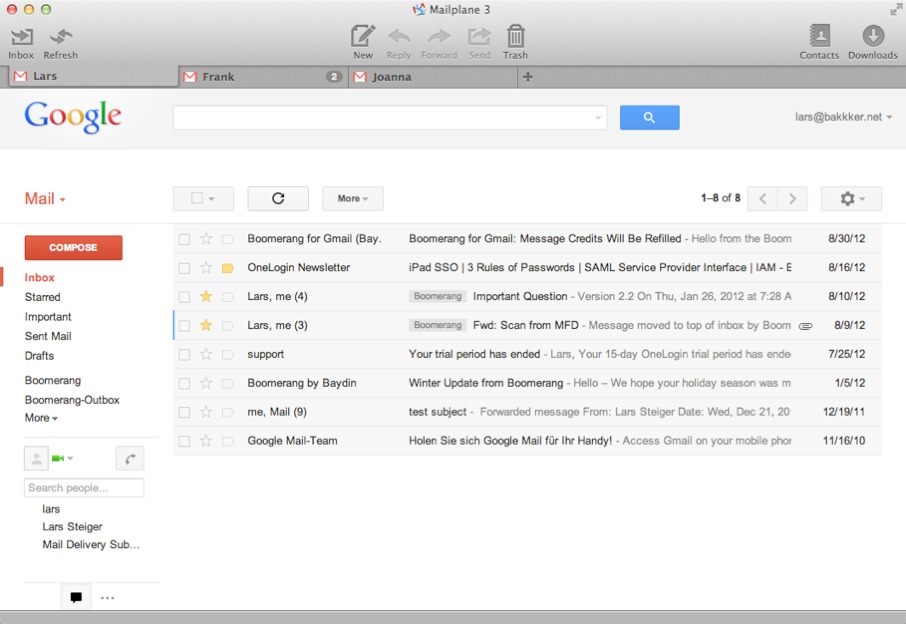
Task: Expand the More actions dropdown
Action: click(352, 198)
